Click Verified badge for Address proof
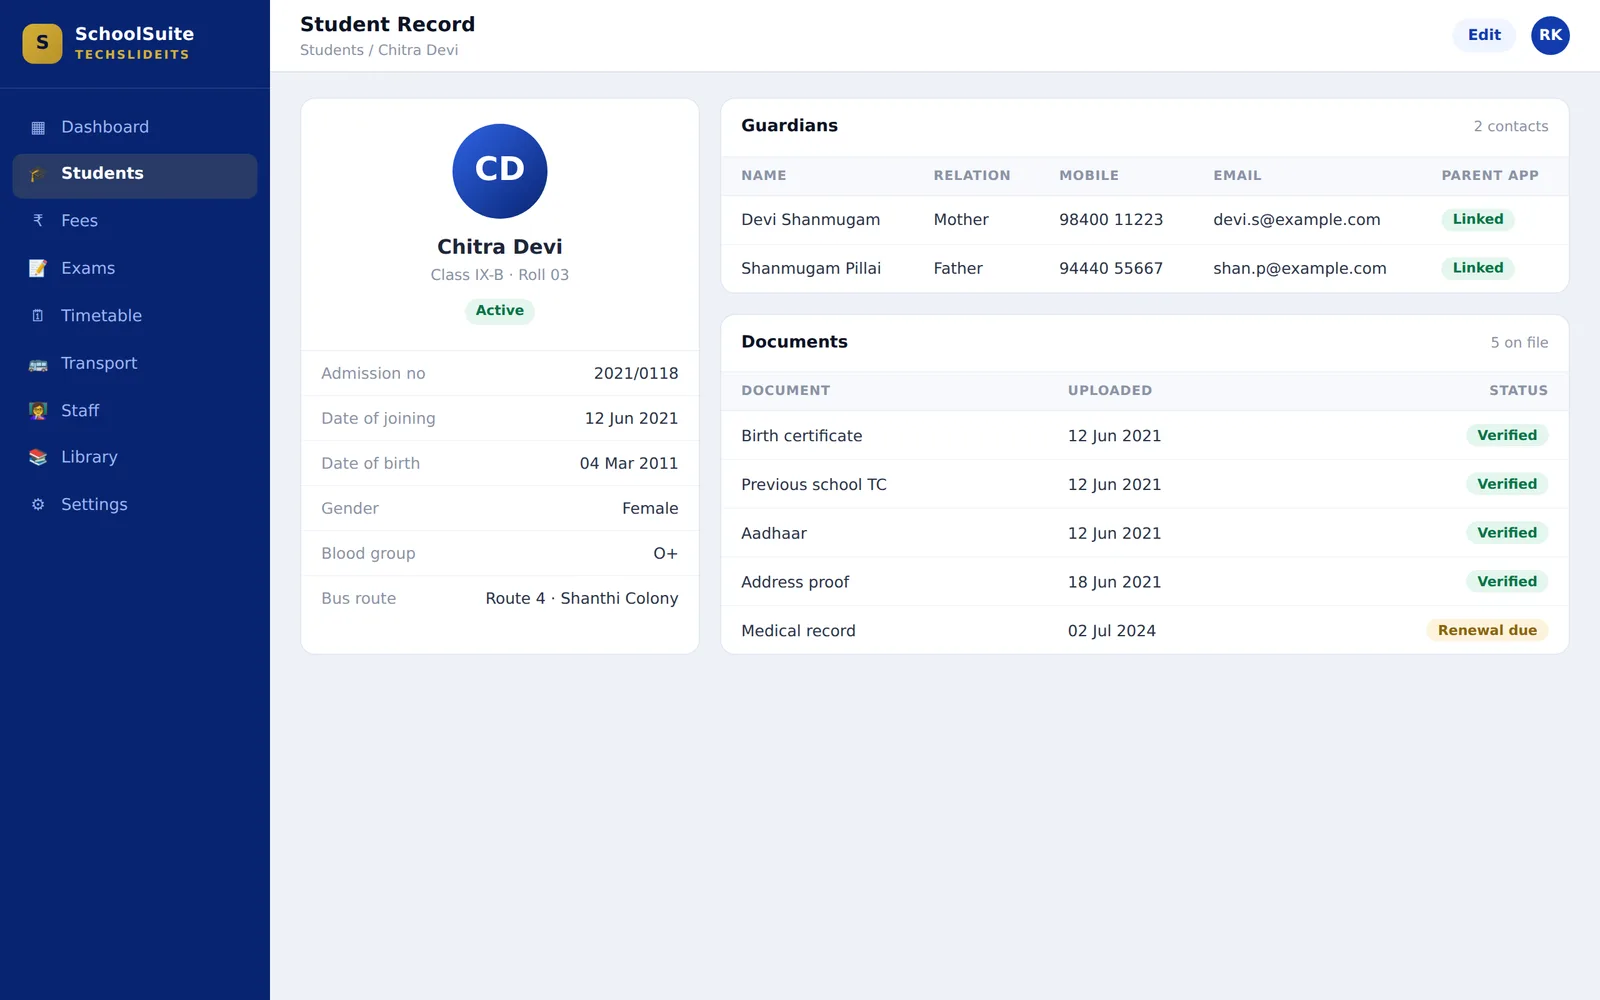 pyautogui.click(x=1507, y=581)
